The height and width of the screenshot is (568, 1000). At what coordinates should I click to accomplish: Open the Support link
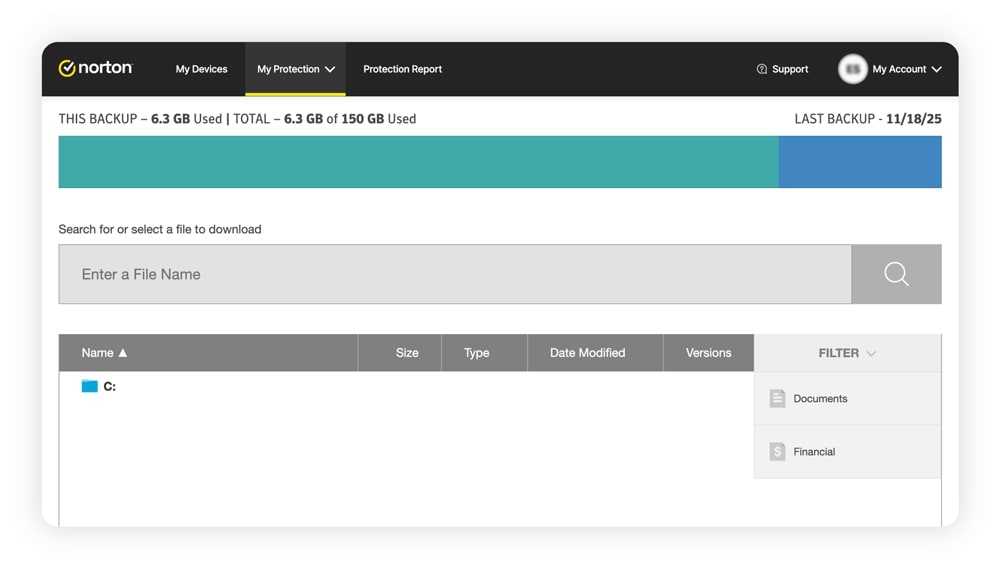tap(790, 69)
